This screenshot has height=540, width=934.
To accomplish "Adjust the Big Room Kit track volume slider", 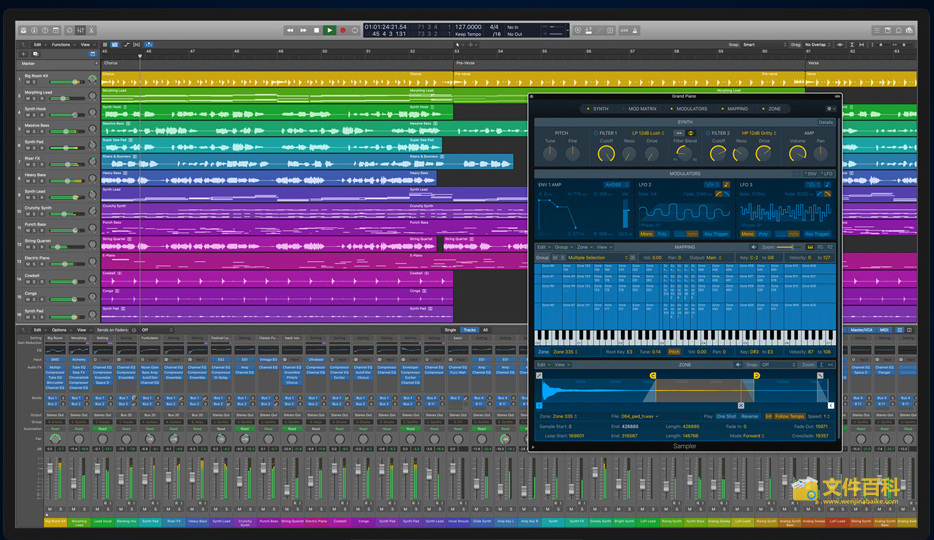I will [67, 82].
